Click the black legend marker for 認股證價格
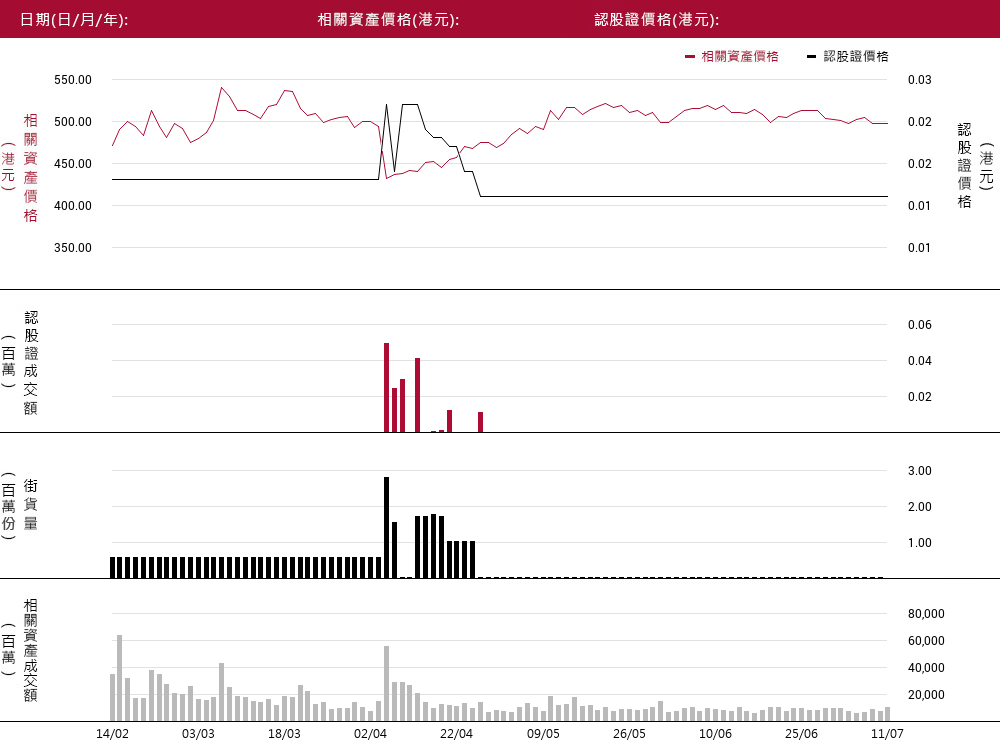The image size is (1000, 751). click(811, 57)
